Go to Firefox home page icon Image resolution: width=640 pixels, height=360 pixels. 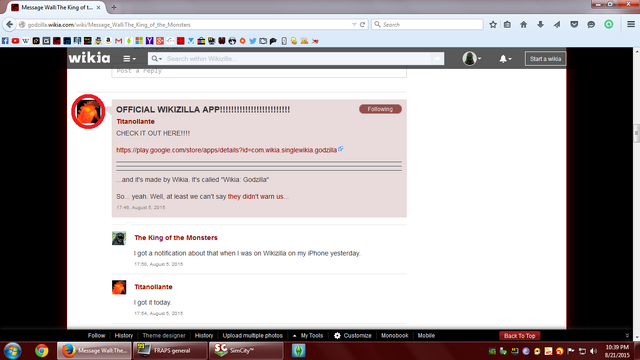524,24
